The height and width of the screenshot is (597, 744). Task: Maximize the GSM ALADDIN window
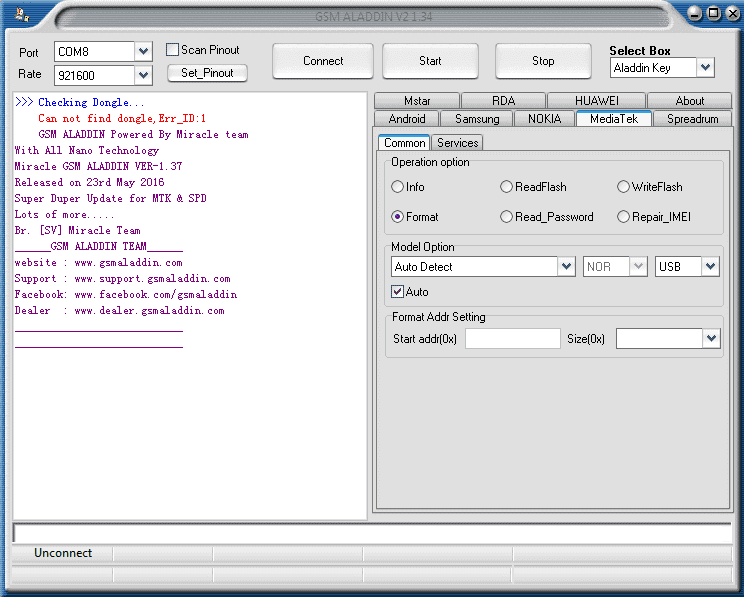(x=713, y=13)
